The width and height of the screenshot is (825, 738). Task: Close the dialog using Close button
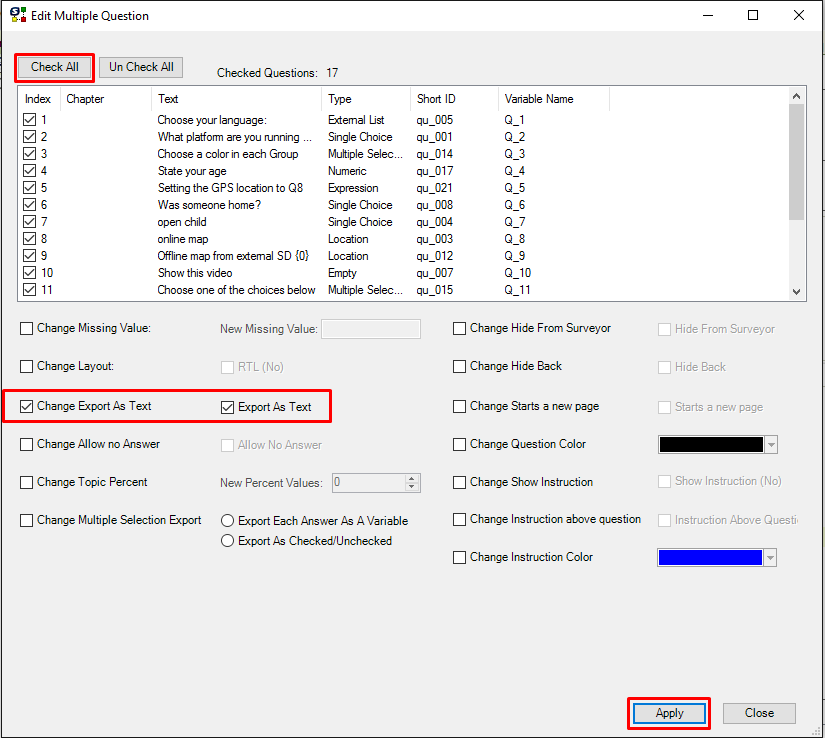[759, 713]
